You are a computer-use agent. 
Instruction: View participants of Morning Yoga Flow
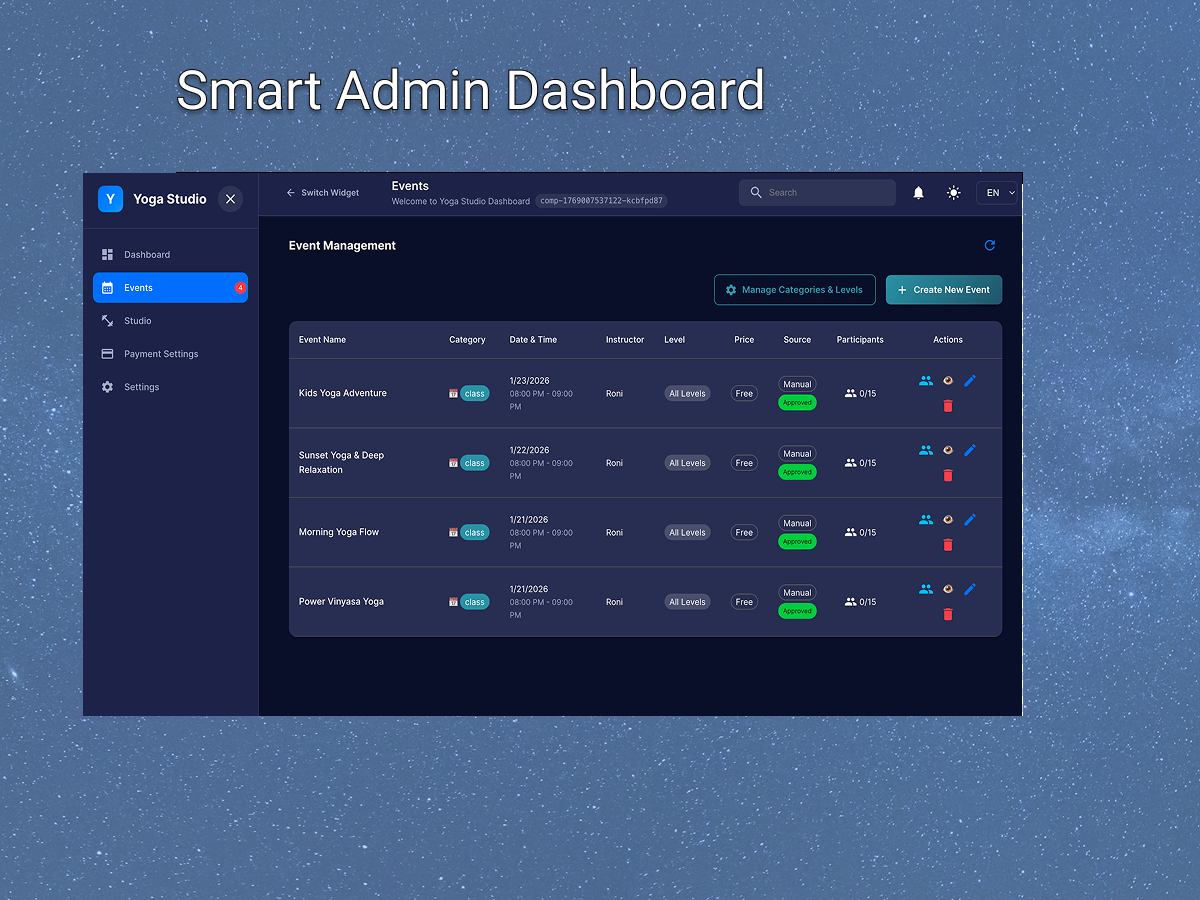tap(926, 520)
